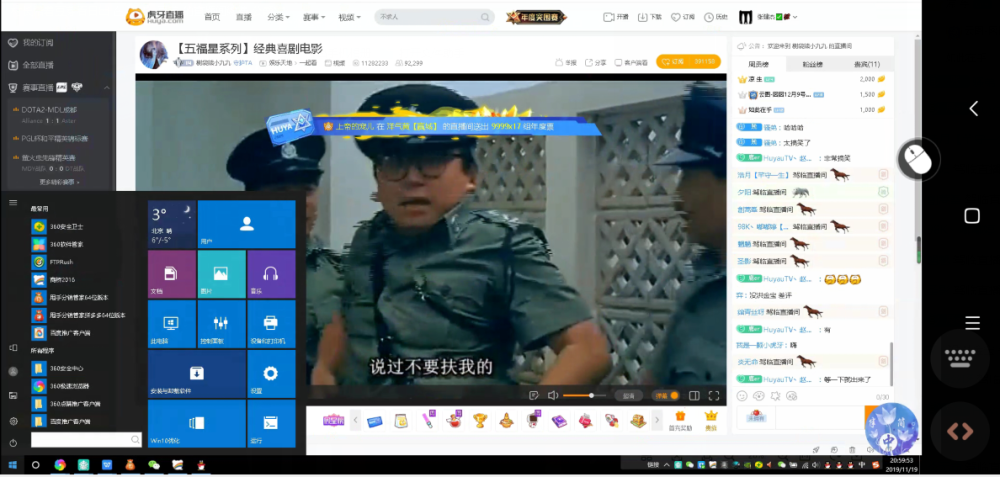Click the 超清 quality selector in player
Screen dimensions: 1000x477
(x=629, y=395)
